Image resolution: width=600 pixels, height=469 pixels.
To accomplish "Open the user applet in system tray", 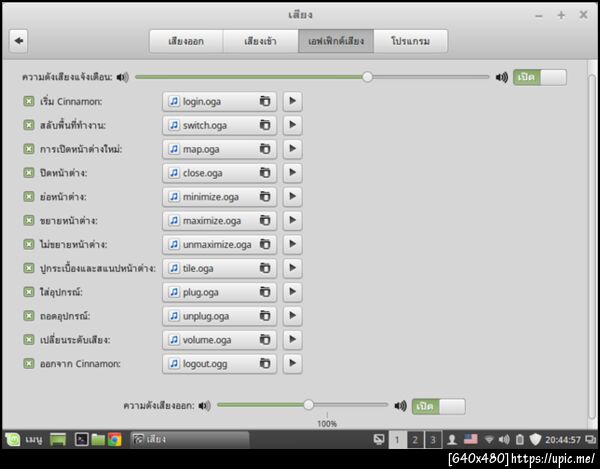I will (452, 440).
